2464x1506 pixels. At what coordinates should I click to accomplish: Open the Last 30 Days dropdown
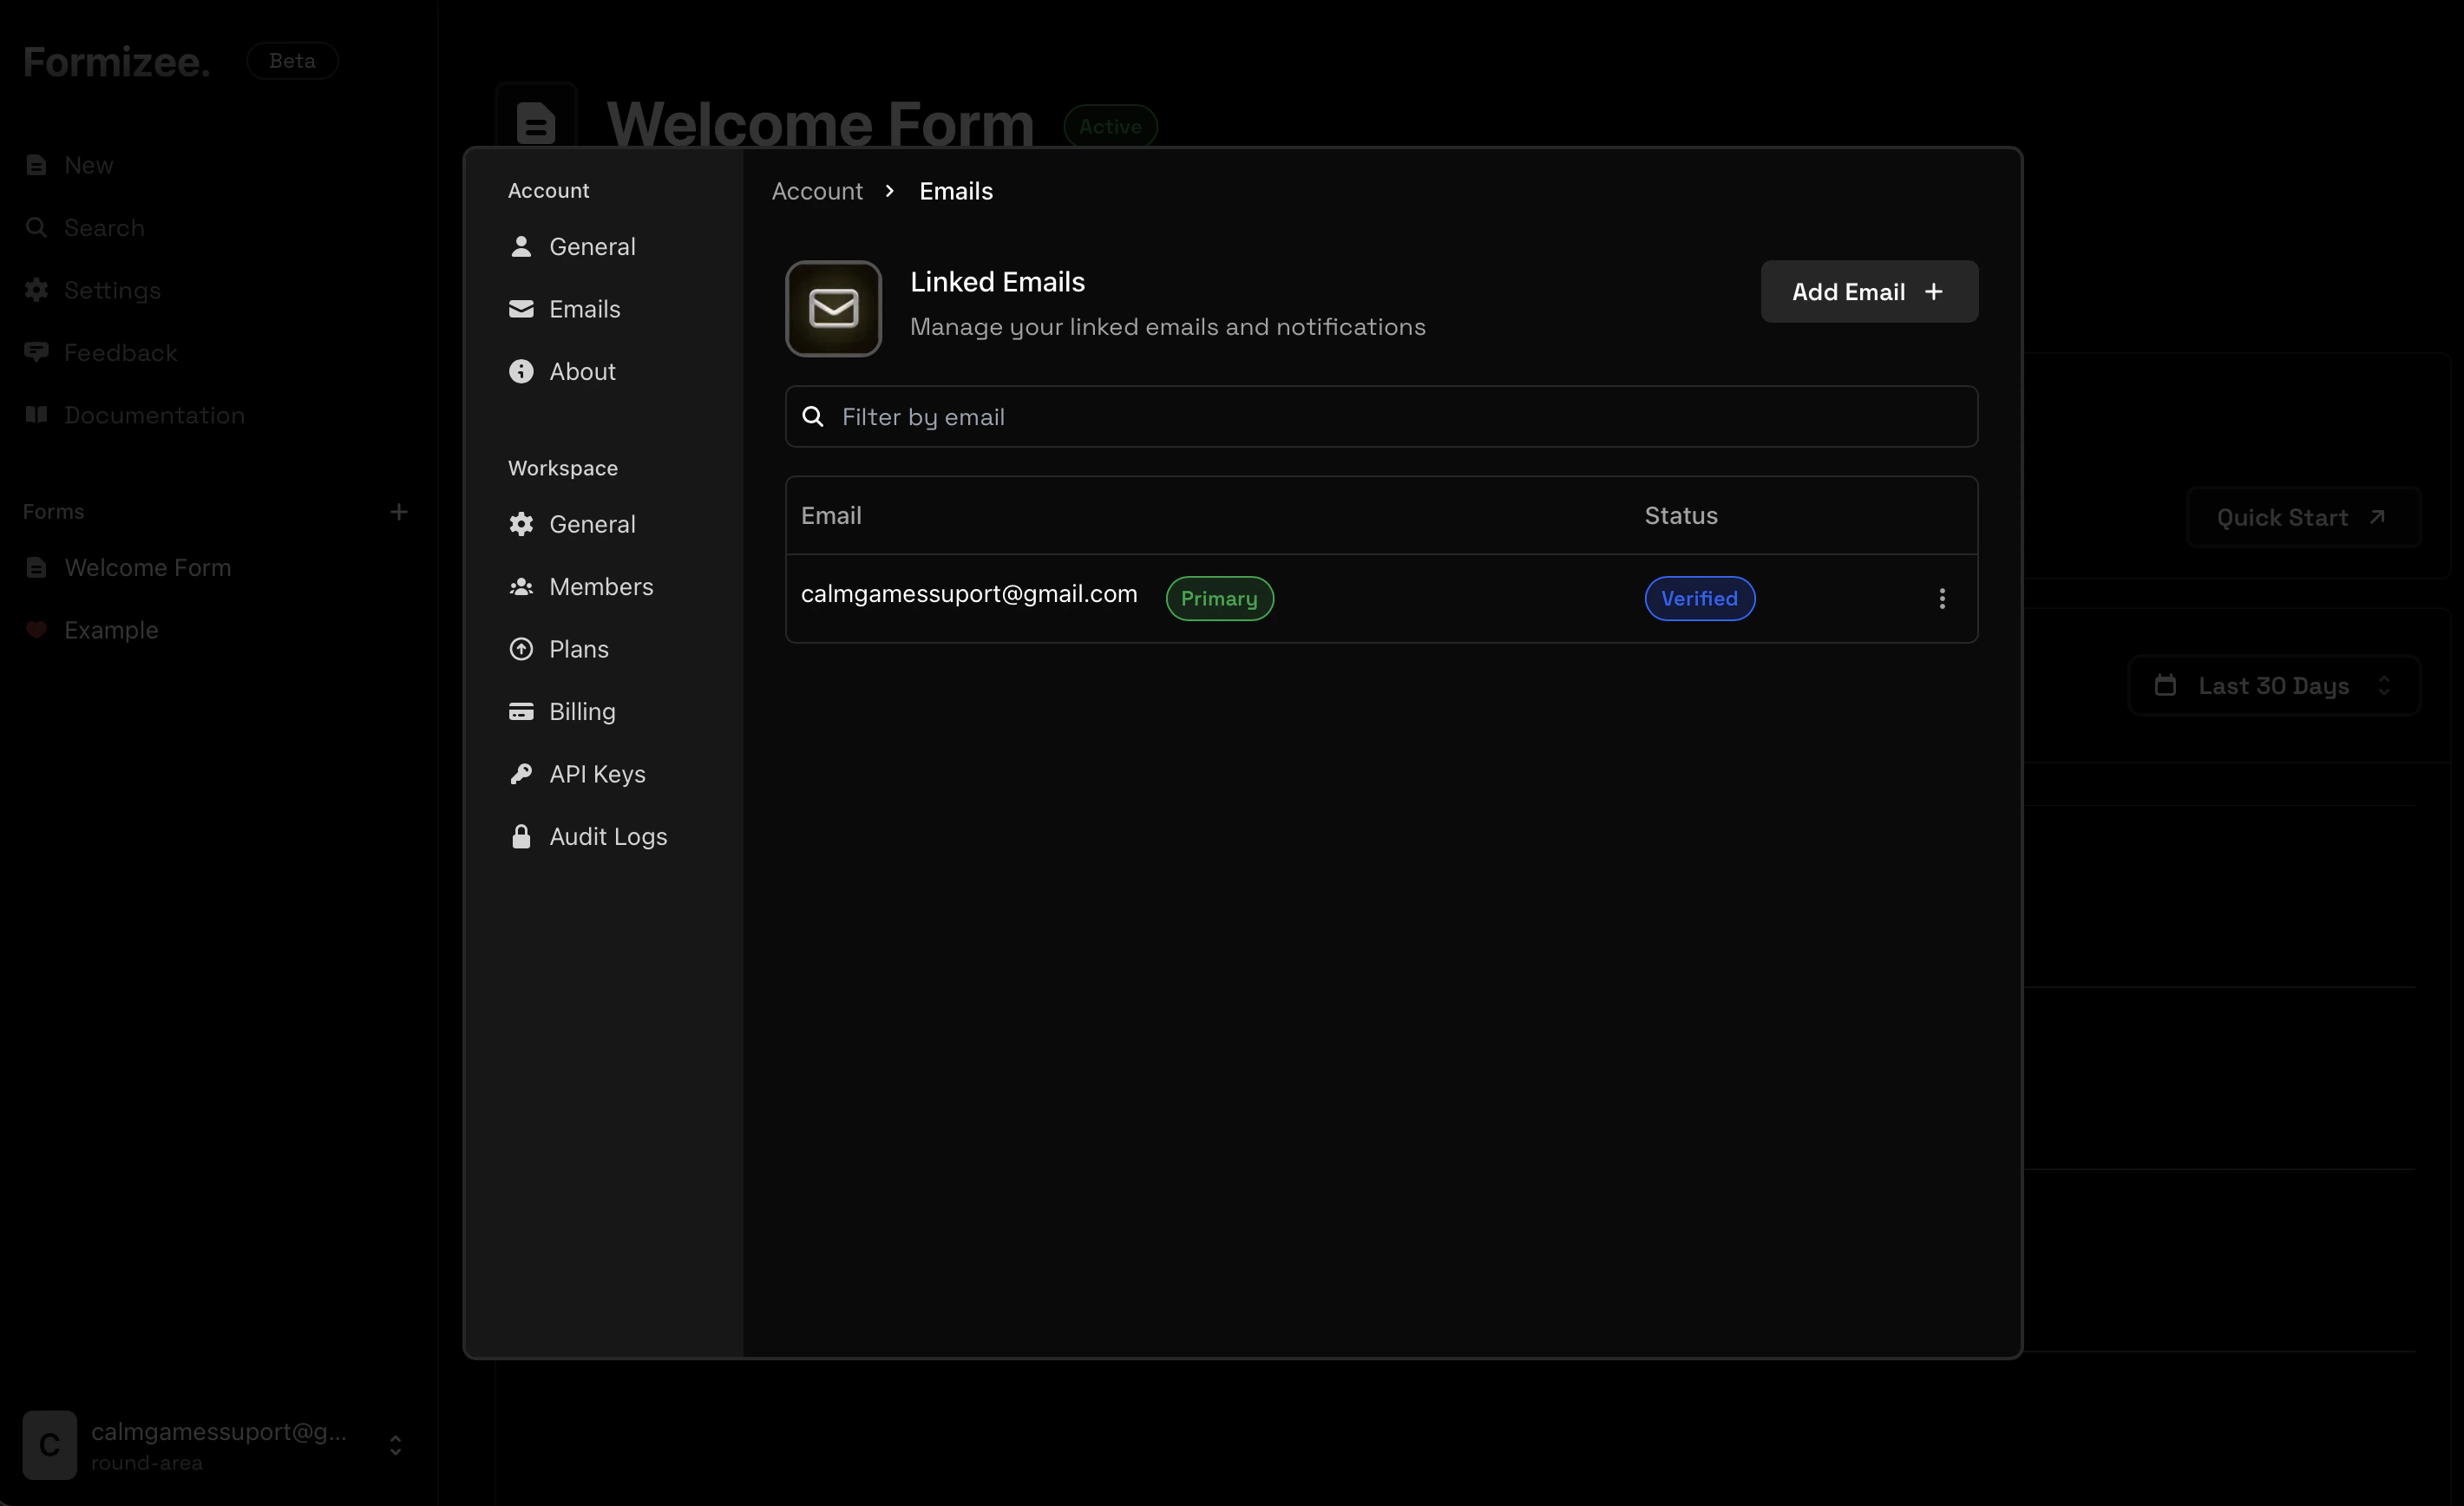pos(2274,686)
